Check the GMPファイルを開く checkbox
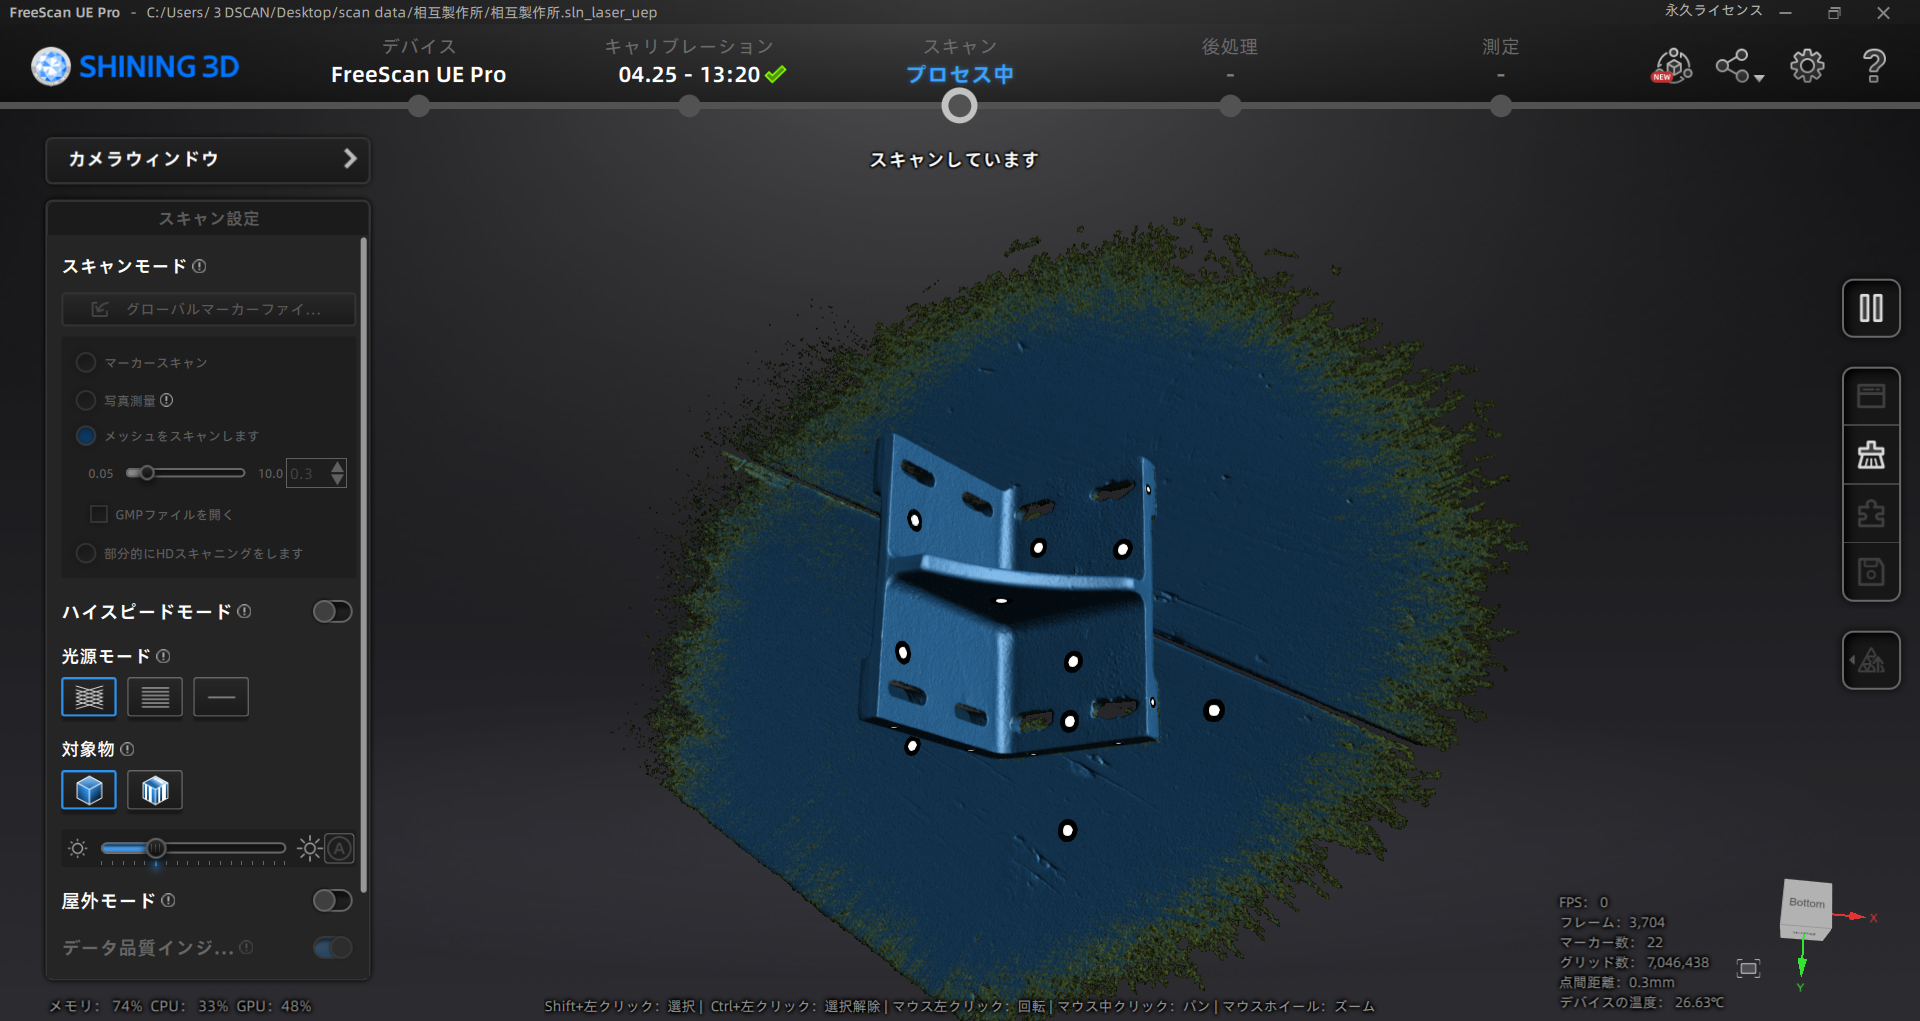Screen dimensions: 1920x1021 coord(99,514)
